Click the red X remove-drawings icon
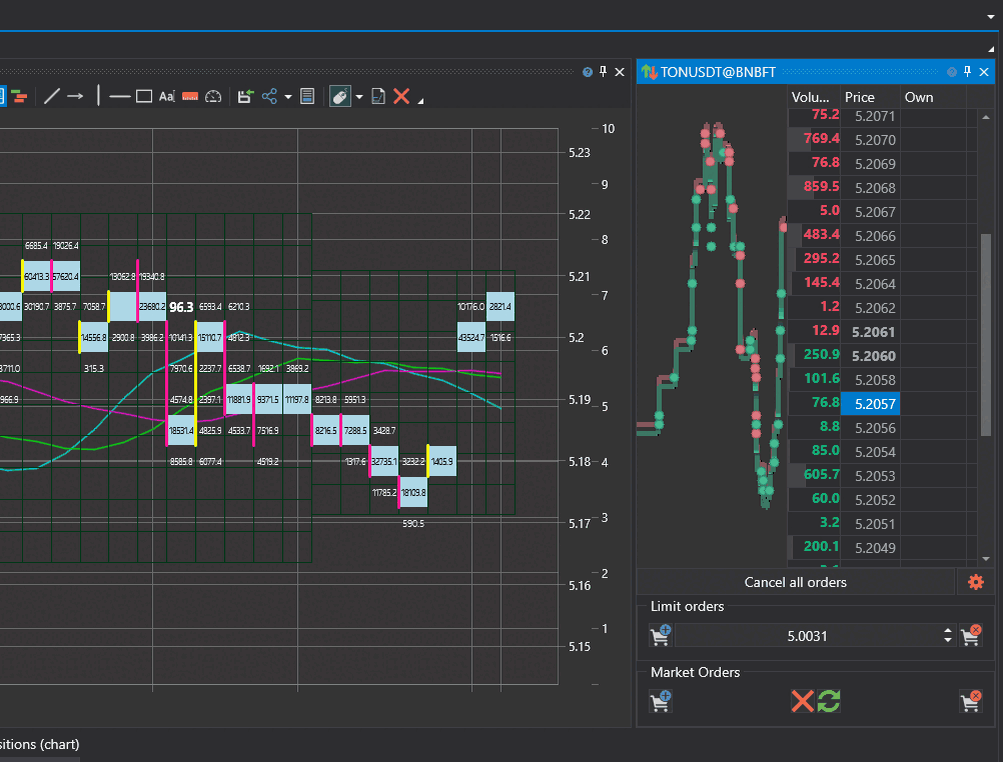The width and height of the screenshot is (1003, 762). click(x=401, y=95)
